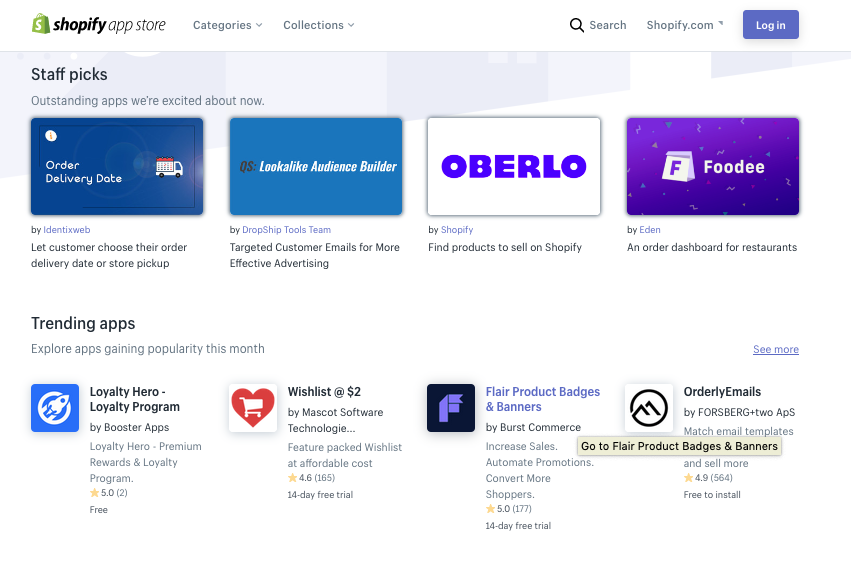Visit Identixweb developer link
This screenshot has width=851, height=578.
tap(67, 230)
